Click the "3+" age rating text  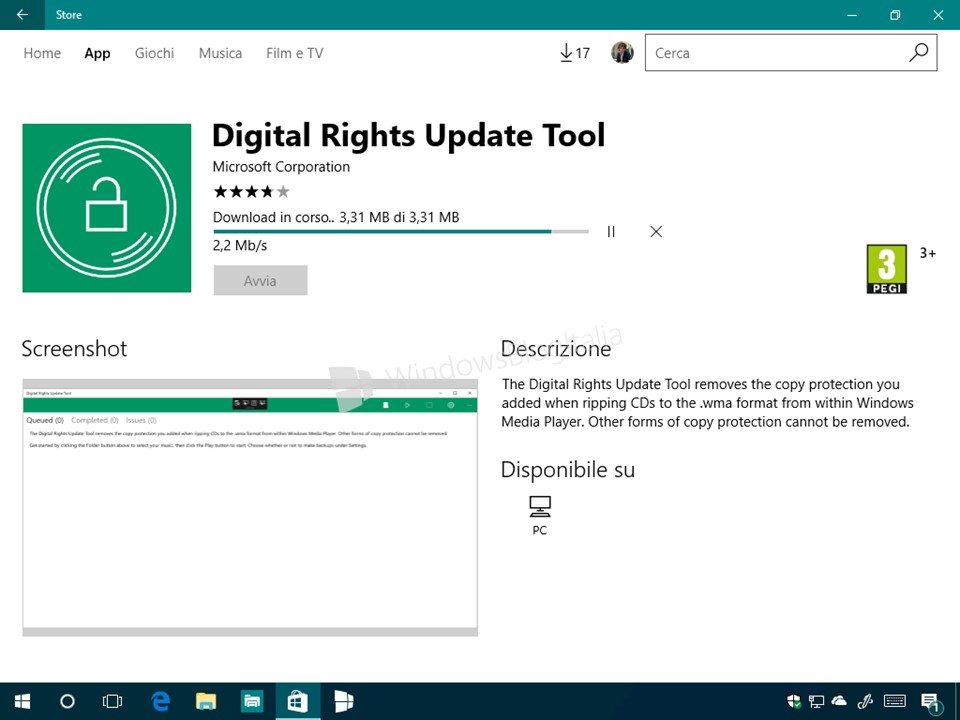(x=928, y=253)
